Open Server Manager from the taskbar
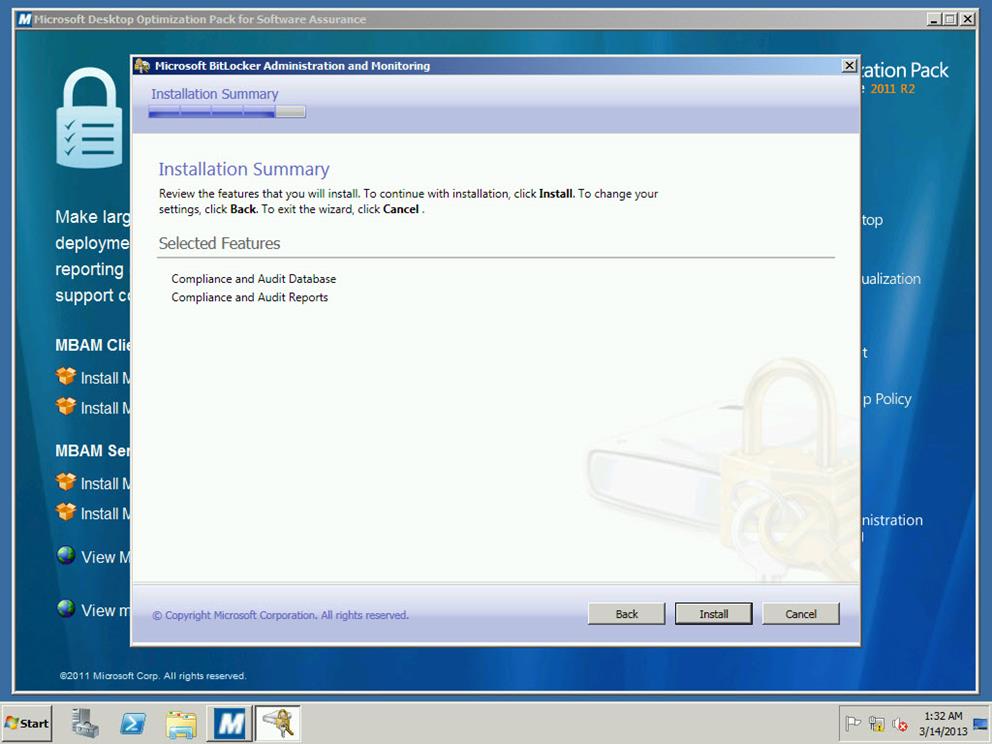The image size is (992, 744). pos(85,723)
